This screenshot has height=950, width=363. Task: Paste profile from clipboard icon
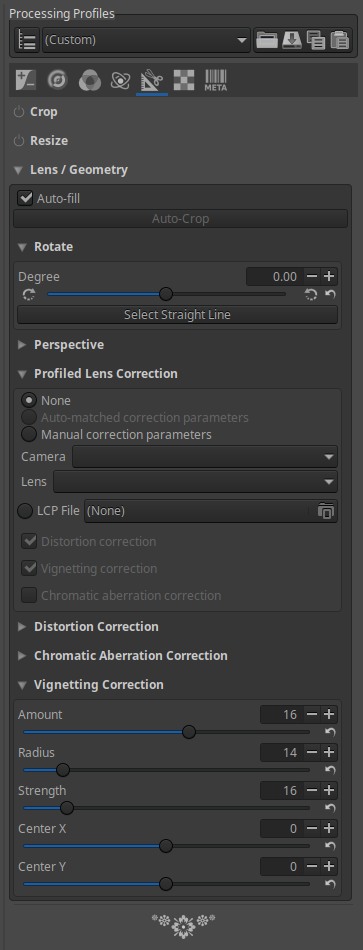340,41
